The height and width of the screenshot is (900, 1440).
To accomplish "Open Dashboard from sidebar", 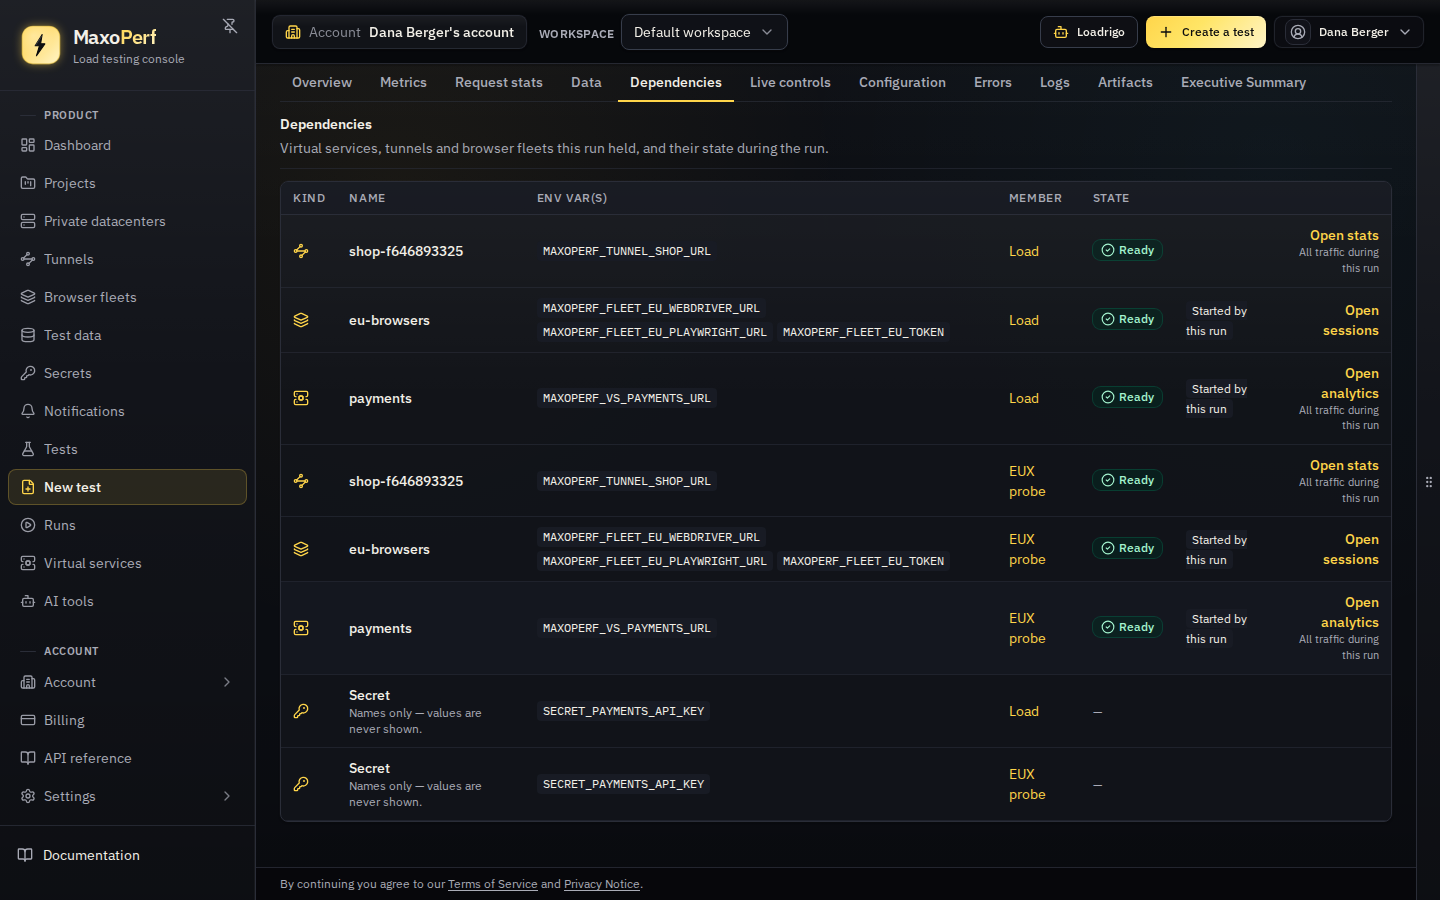I will point(127,145).
